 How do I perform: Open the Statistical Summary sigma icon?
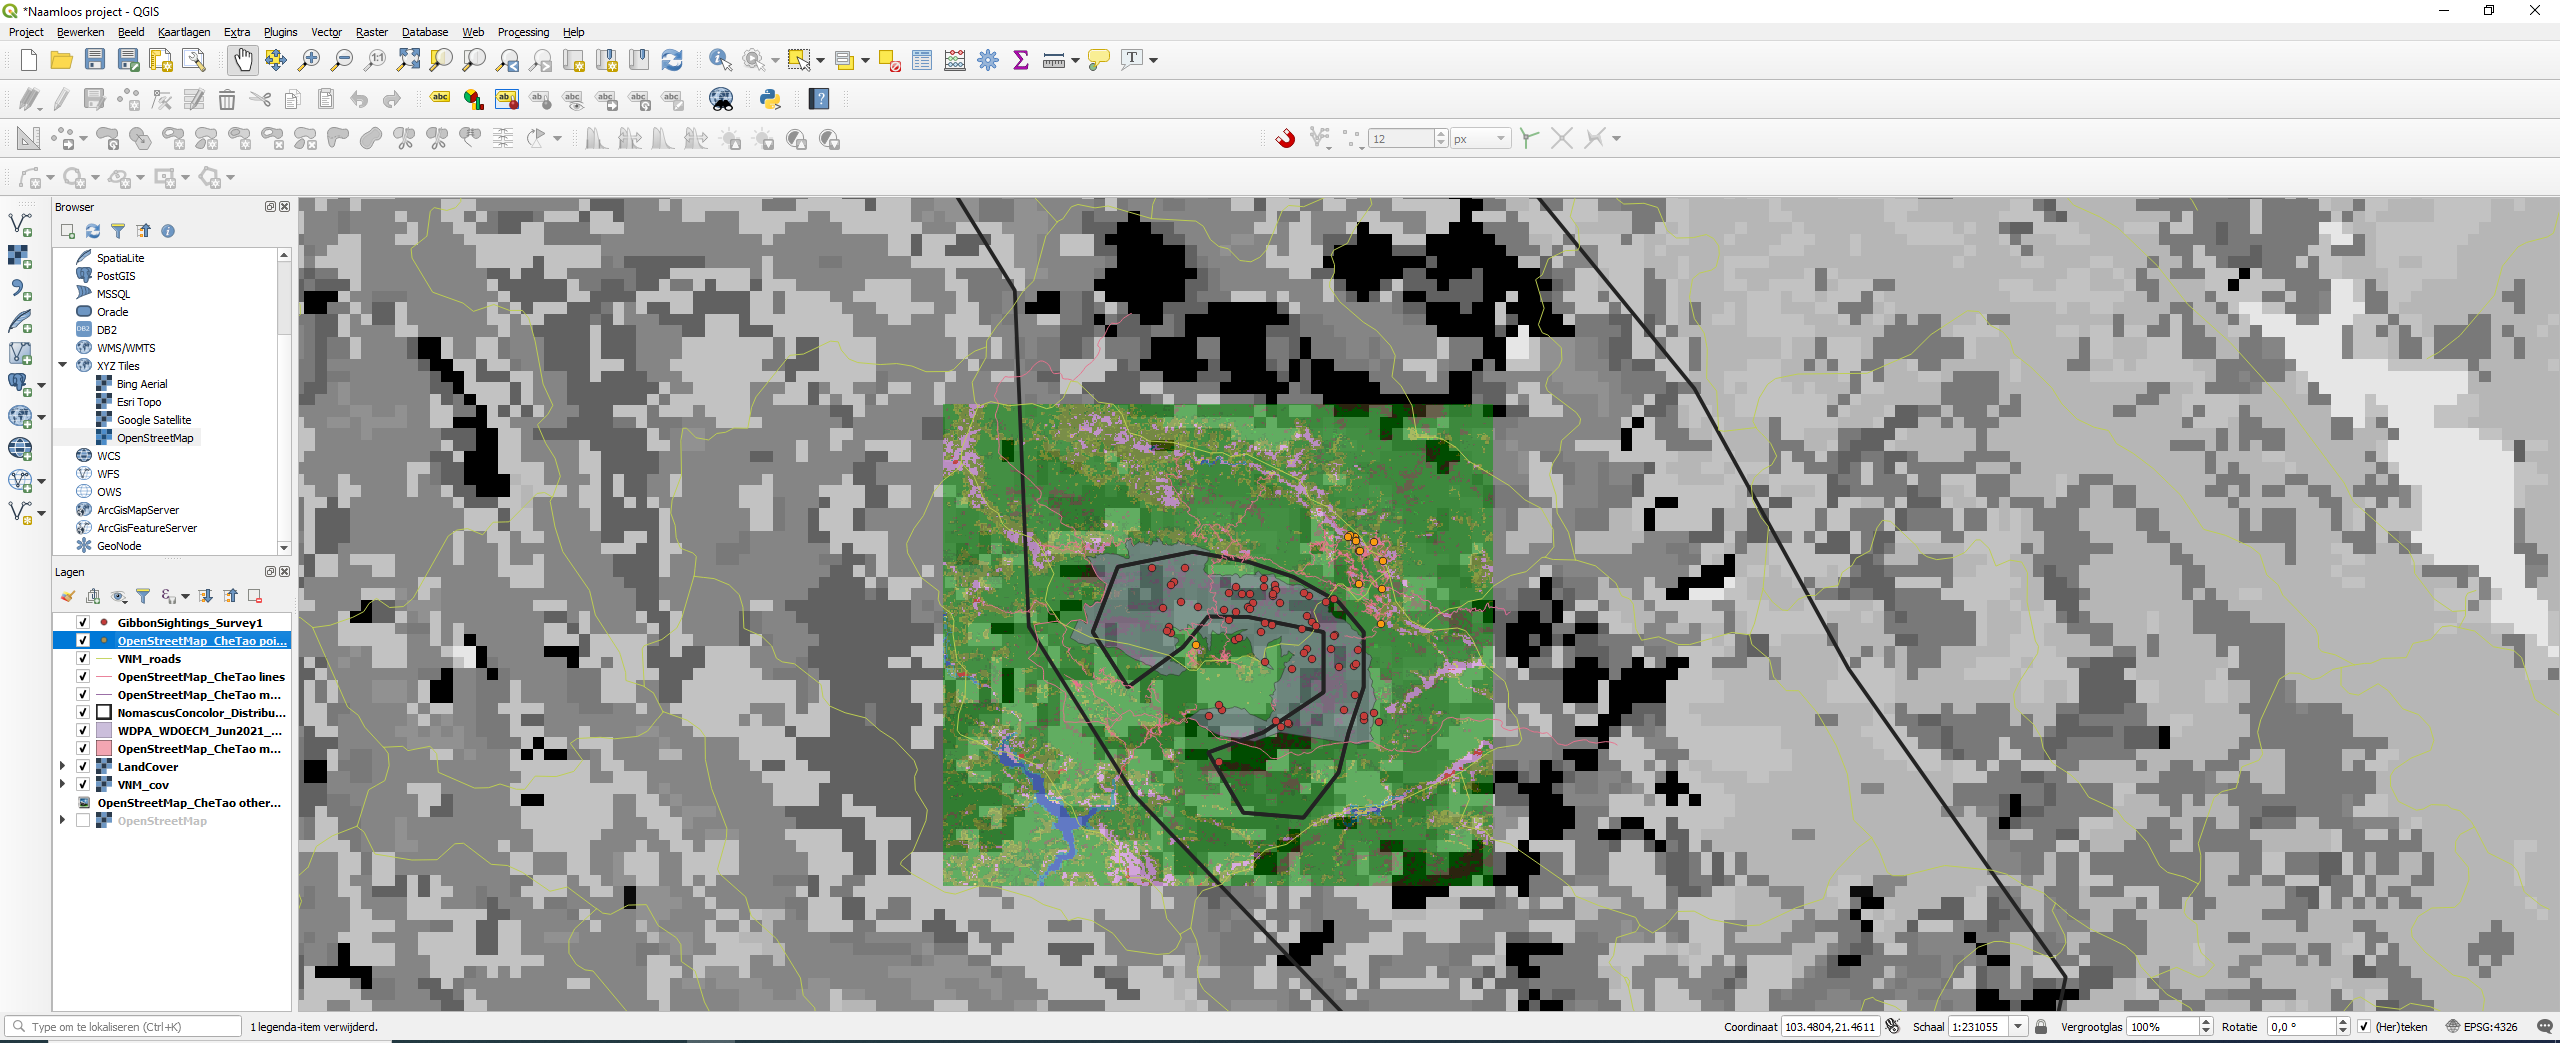tap(1020, 60)
